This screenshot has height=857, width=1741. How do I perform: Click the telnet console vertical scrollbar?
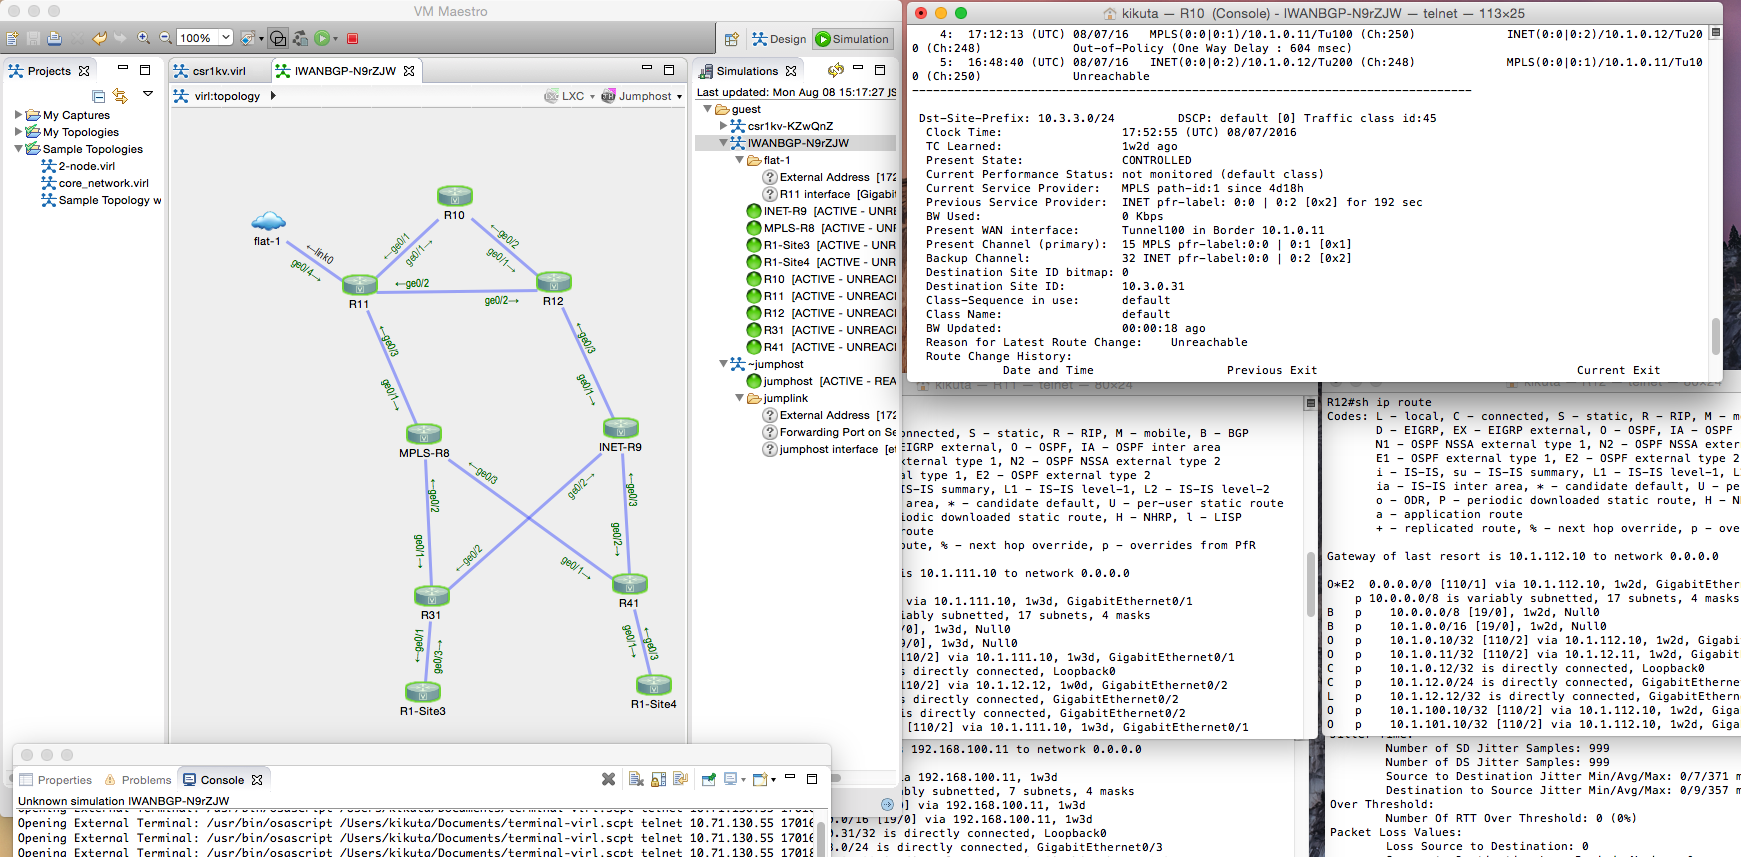(1716, 336)
